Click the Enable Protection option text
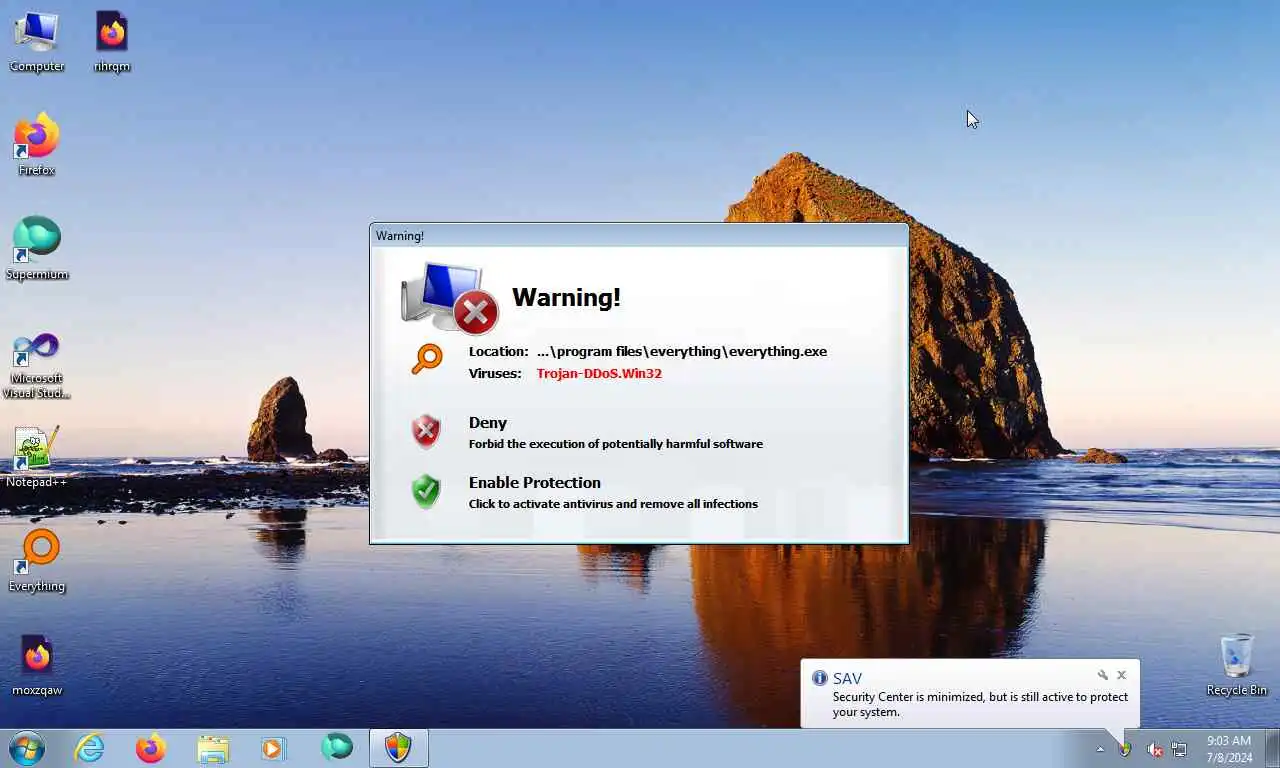Image resolution: width=1280 pixels, height=768 pixels. pos(535,482)
